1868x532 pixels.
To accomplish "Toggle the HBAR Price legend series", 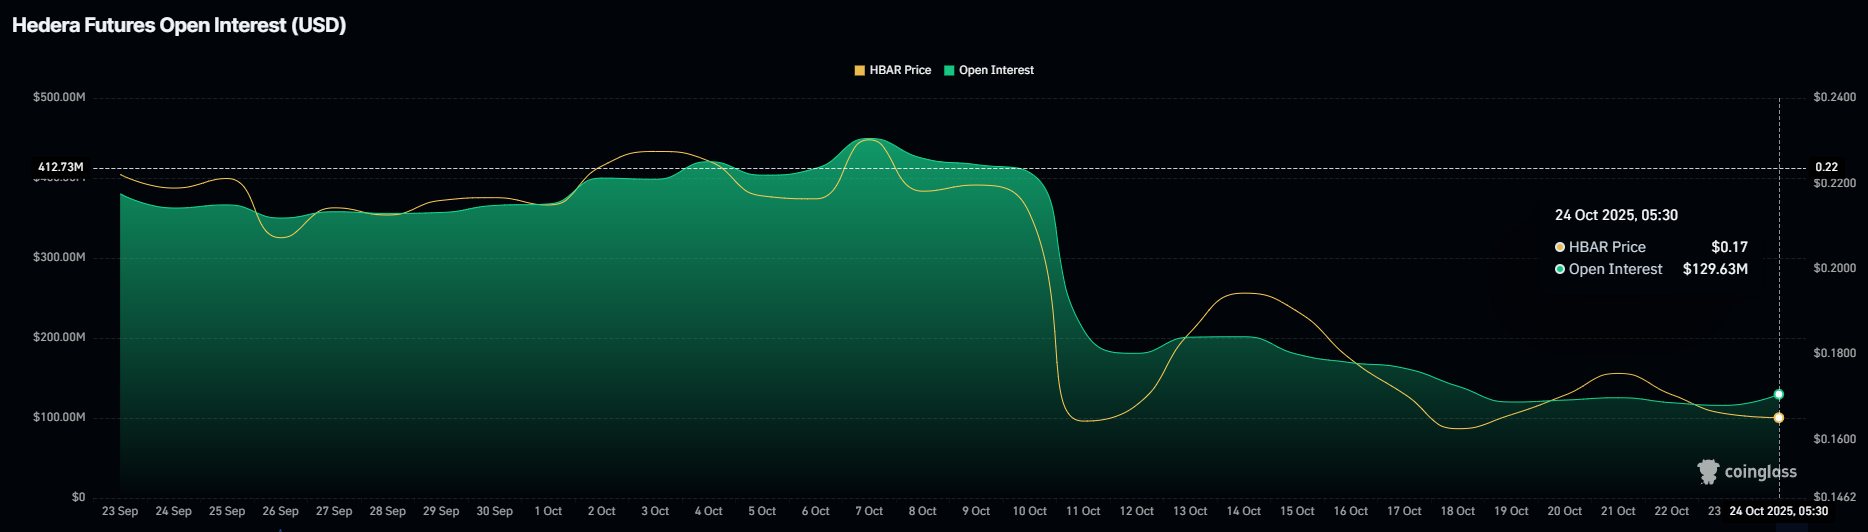I will [892, 70].
